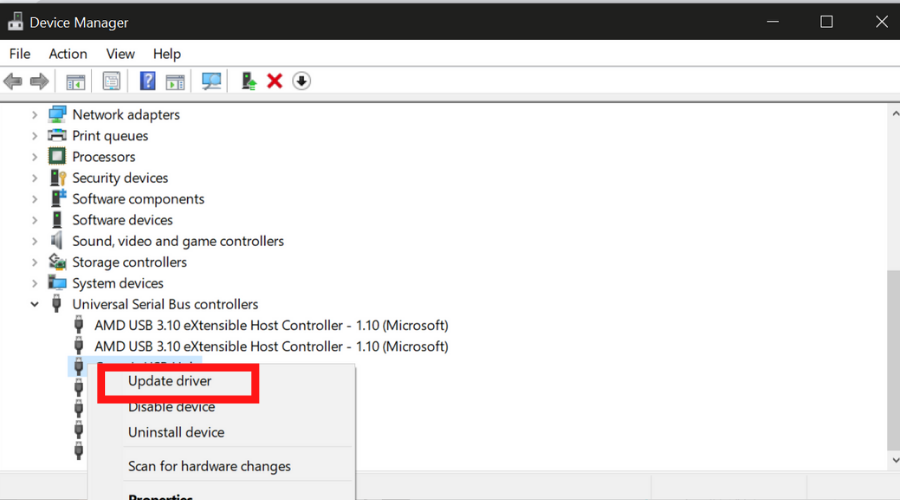The height and width of the screenshot is (500, 900).
Task: Expand the Security devices node
Action: 34,178
